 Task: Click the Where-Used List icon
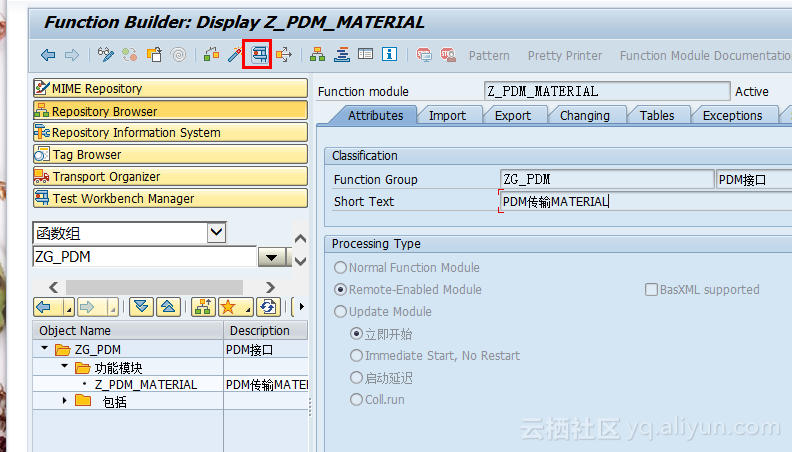(x=284, y=55)
